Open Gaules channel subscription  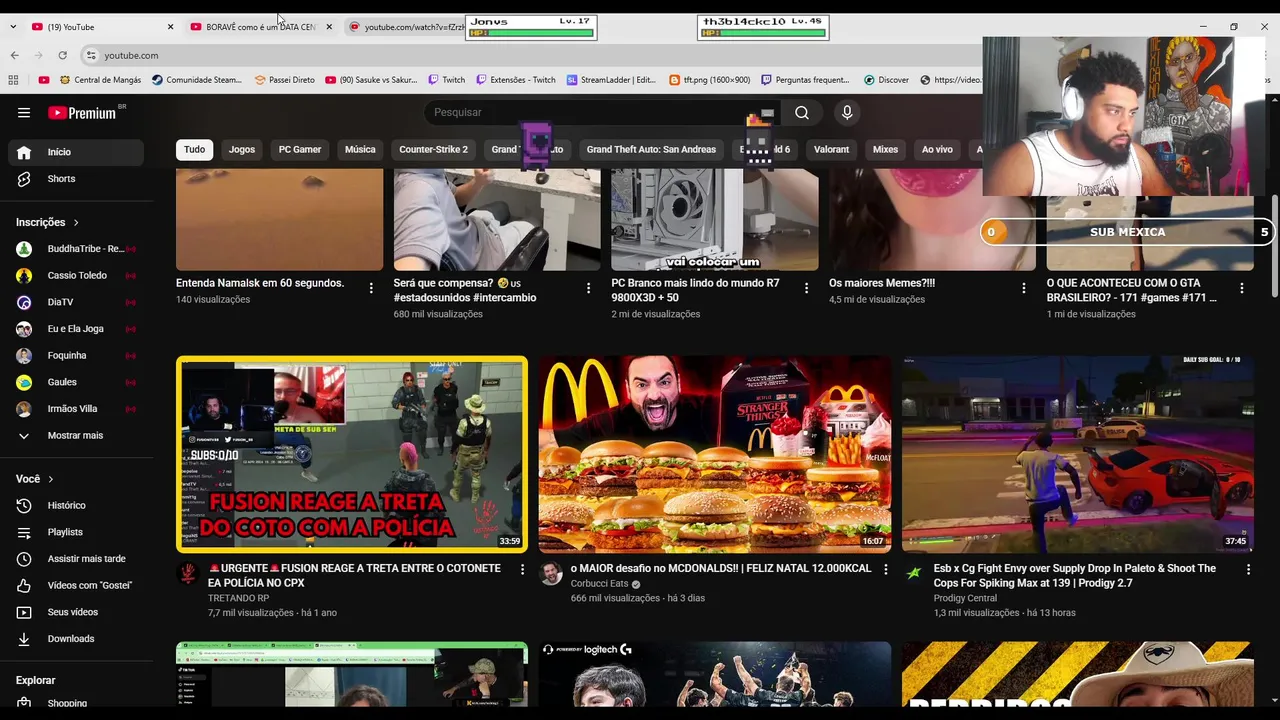[x=76, y=382]
